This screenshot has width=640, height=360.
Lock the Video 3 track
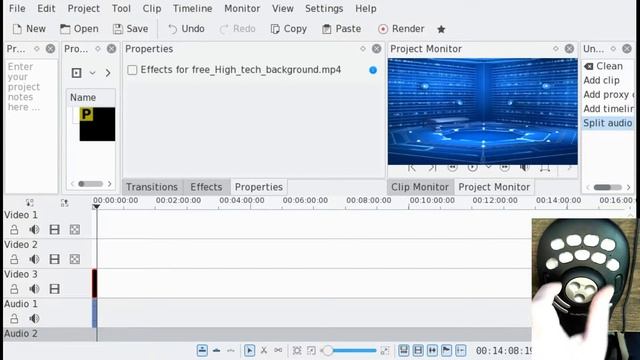14,289
